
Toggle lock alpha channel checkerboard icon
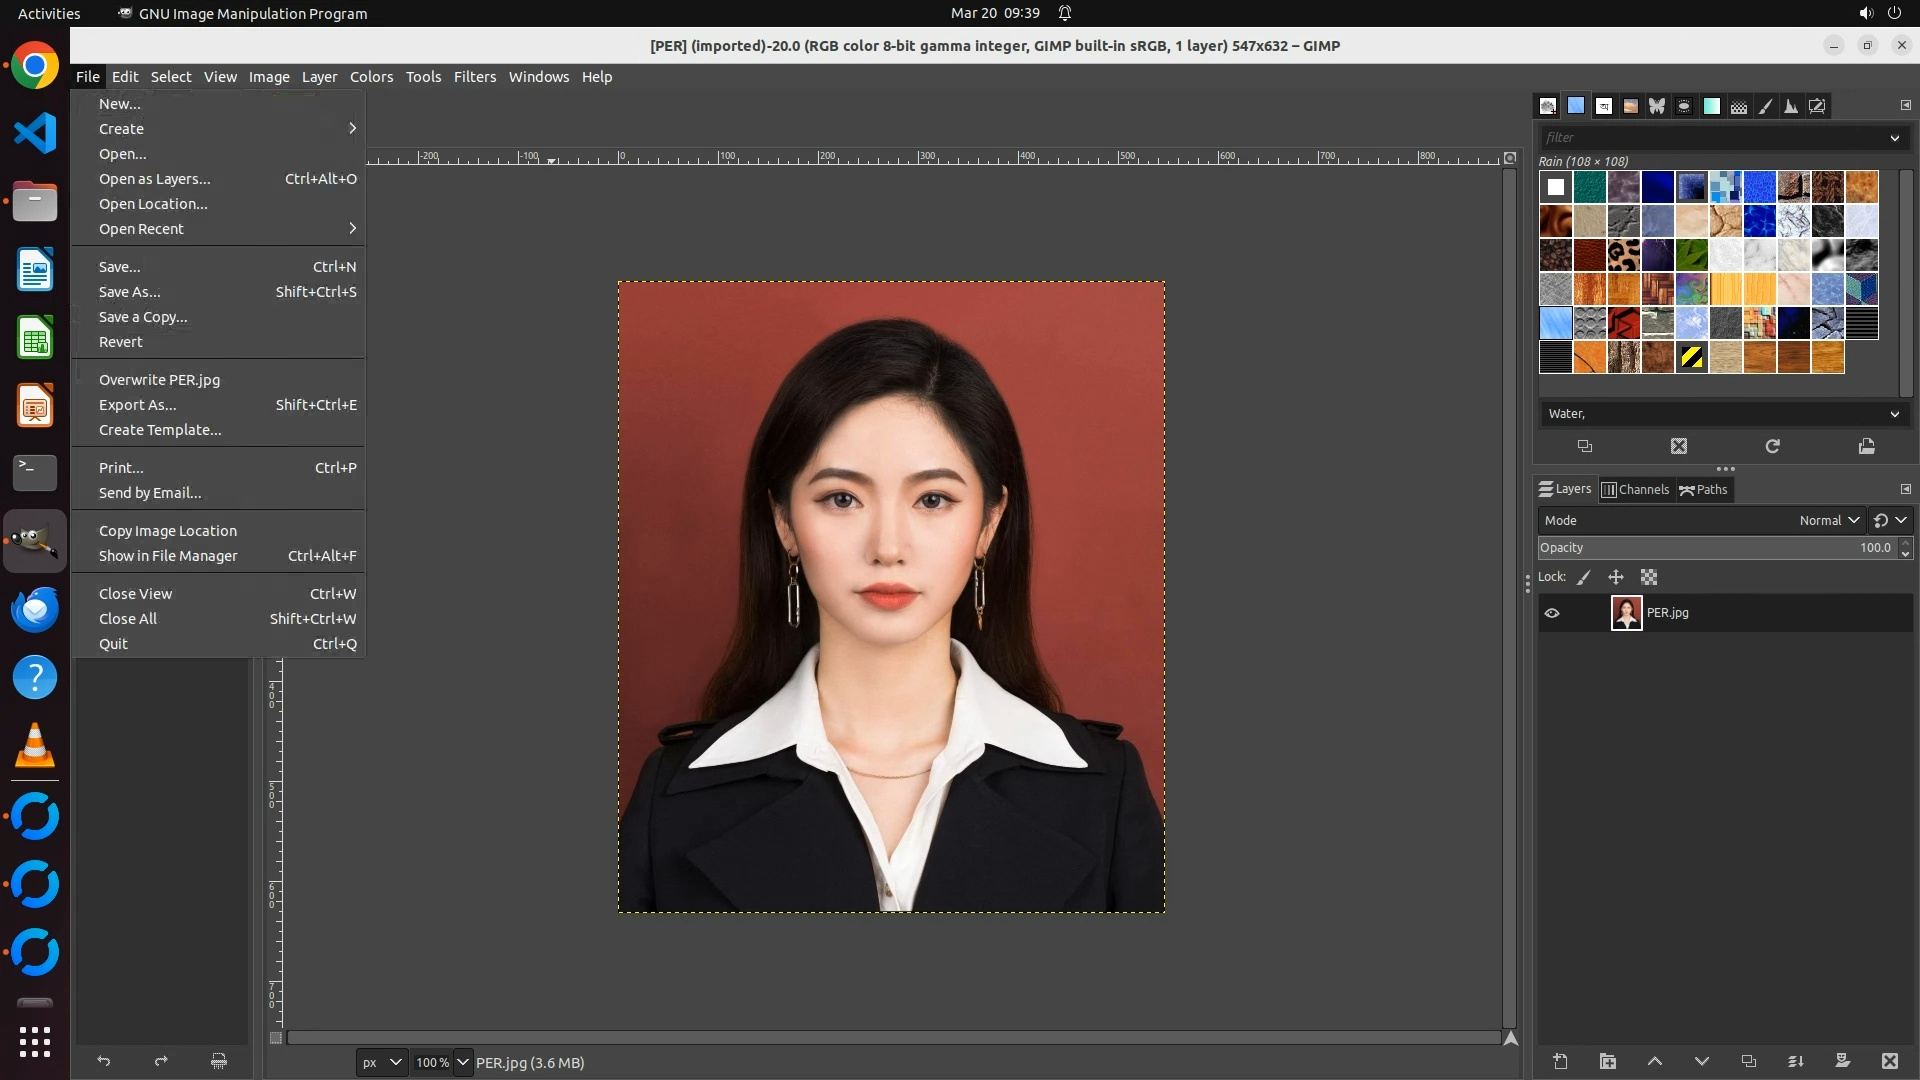1649,577
